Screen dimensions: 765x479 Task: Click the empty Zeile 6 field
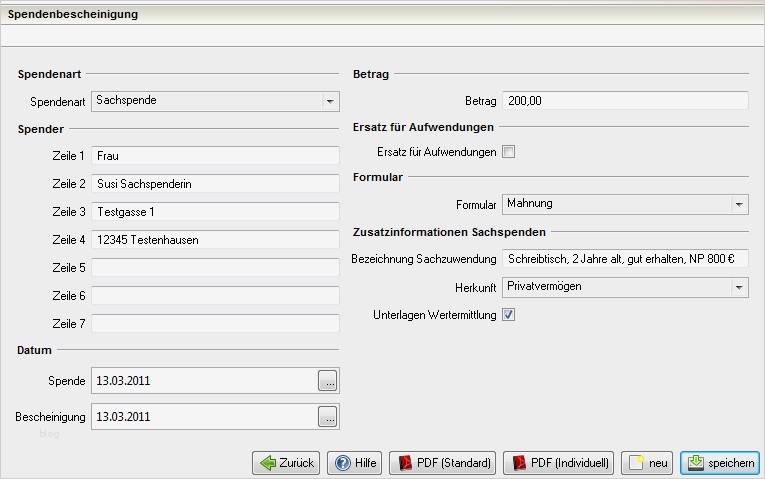215,296
